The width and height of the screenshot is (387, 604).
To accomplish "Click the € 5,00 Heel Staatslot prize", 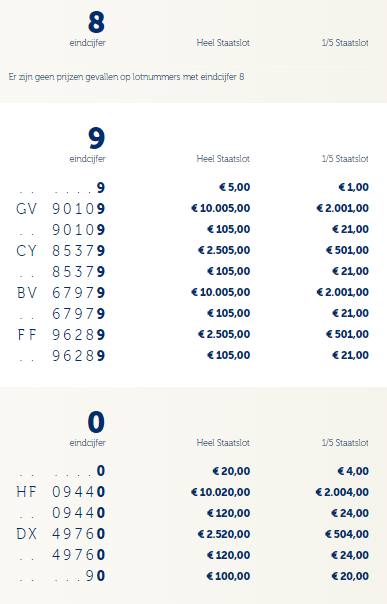I will 235,188.
